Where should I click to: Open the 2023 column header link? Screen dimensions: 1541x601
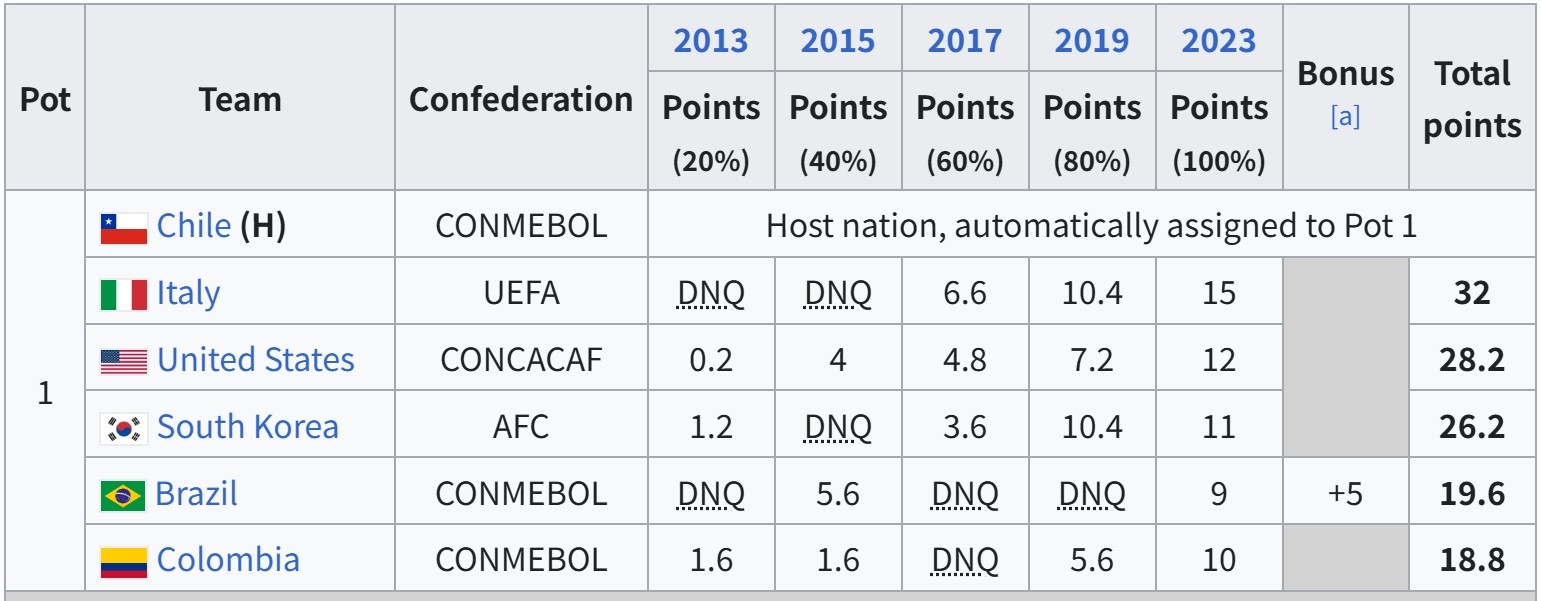pos(1218,40)
